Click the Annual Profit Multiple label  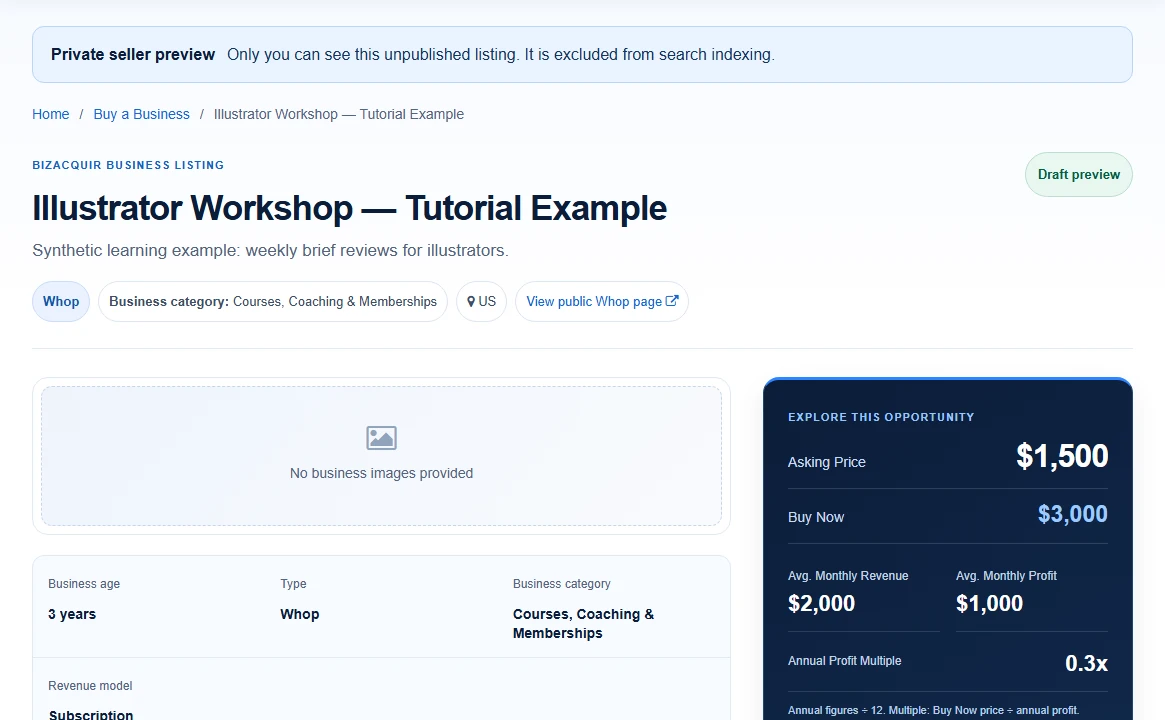pos(844,661)
